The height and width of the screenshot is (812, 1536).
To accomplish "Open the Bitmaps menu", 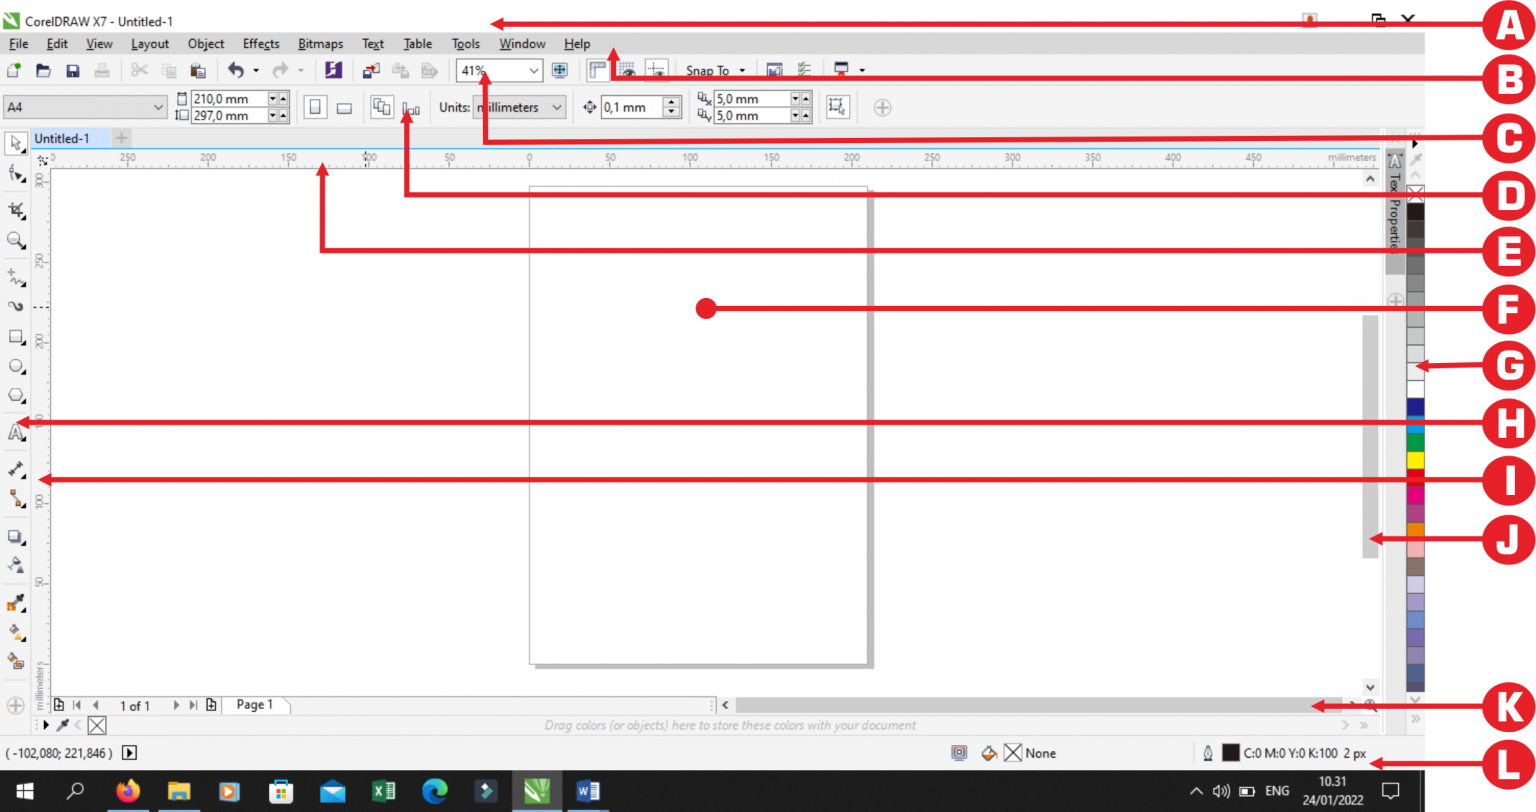I will (x=320, y=43).
